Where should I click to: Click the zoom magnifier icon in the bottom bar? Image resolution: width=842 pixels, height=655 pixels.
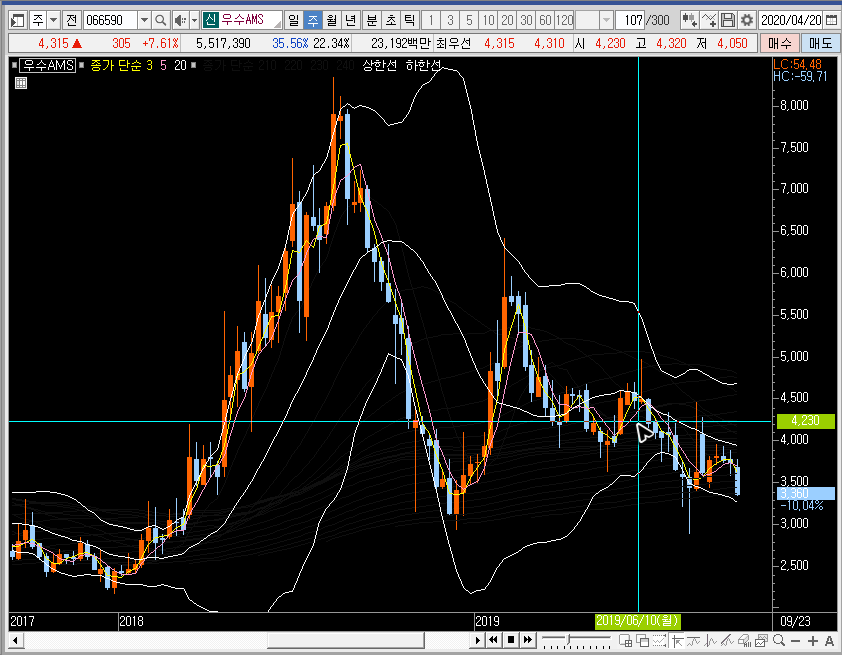(x=779, y=640)
